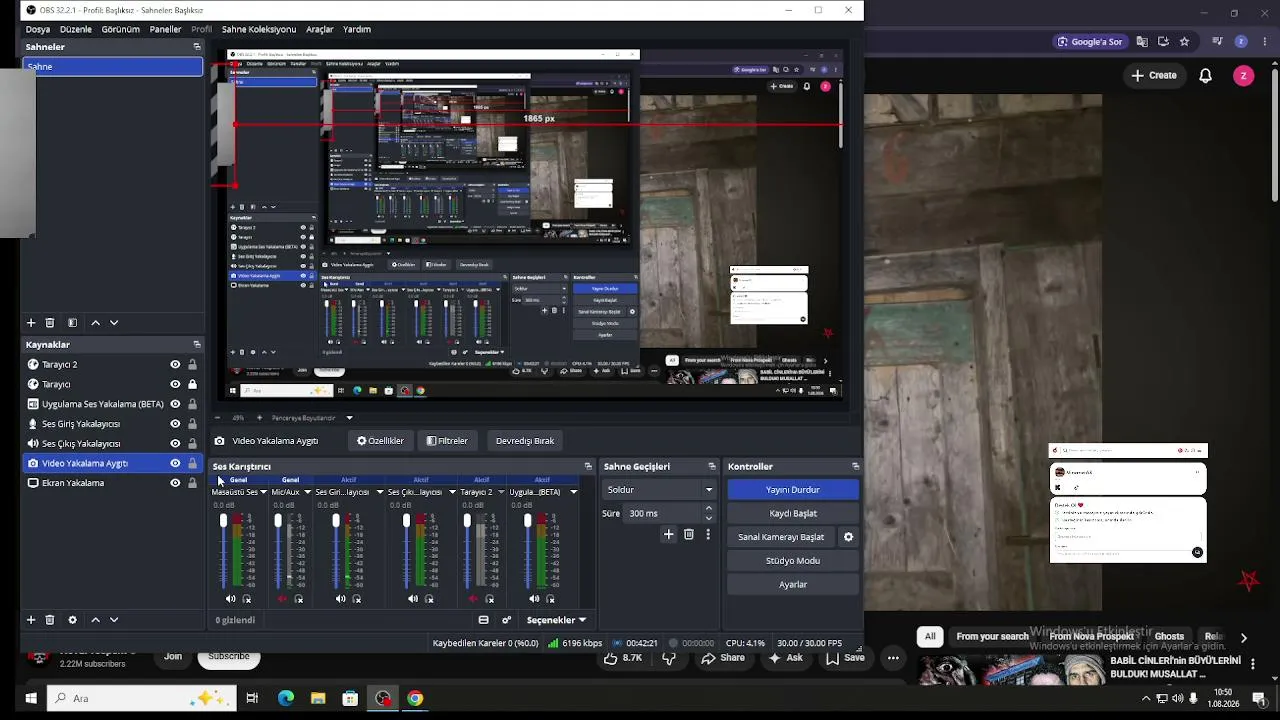Add a new source with the plus icon

31,620
